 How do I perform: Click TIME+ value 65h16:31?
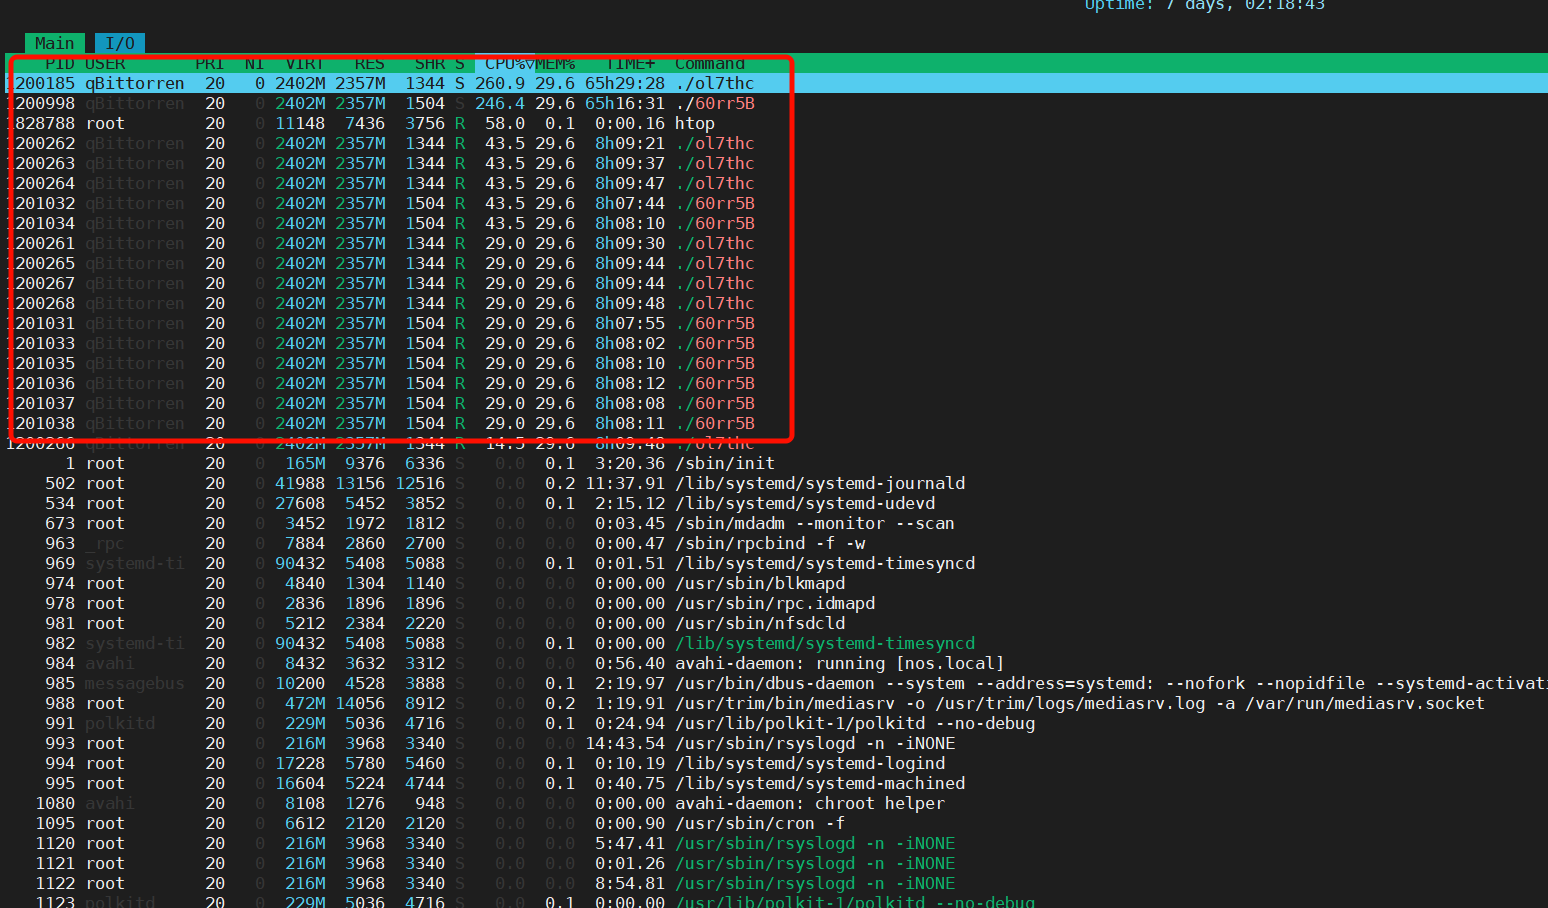coord(625,103)
